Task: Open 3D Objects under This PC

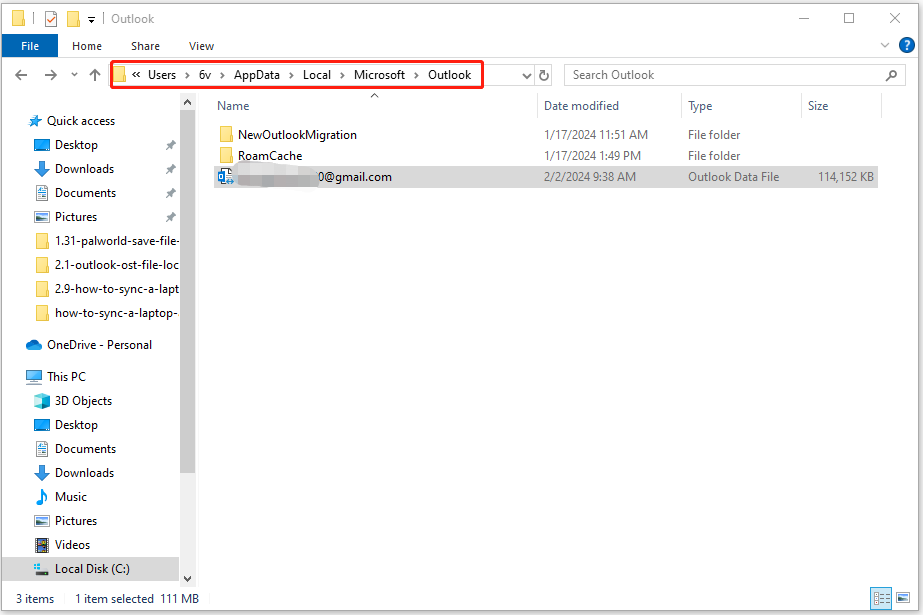Action: (x=83, y=401)
